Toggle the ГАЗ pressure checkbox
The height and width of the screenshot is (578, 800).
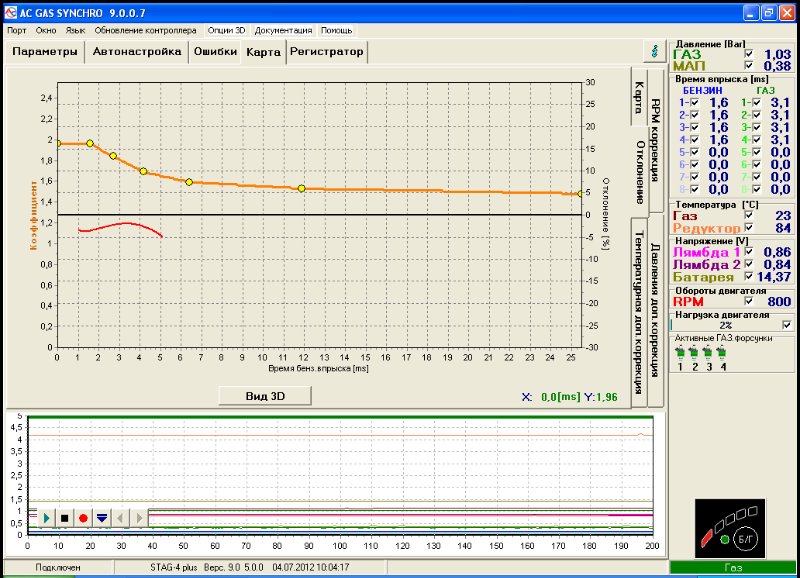(751, 54)
